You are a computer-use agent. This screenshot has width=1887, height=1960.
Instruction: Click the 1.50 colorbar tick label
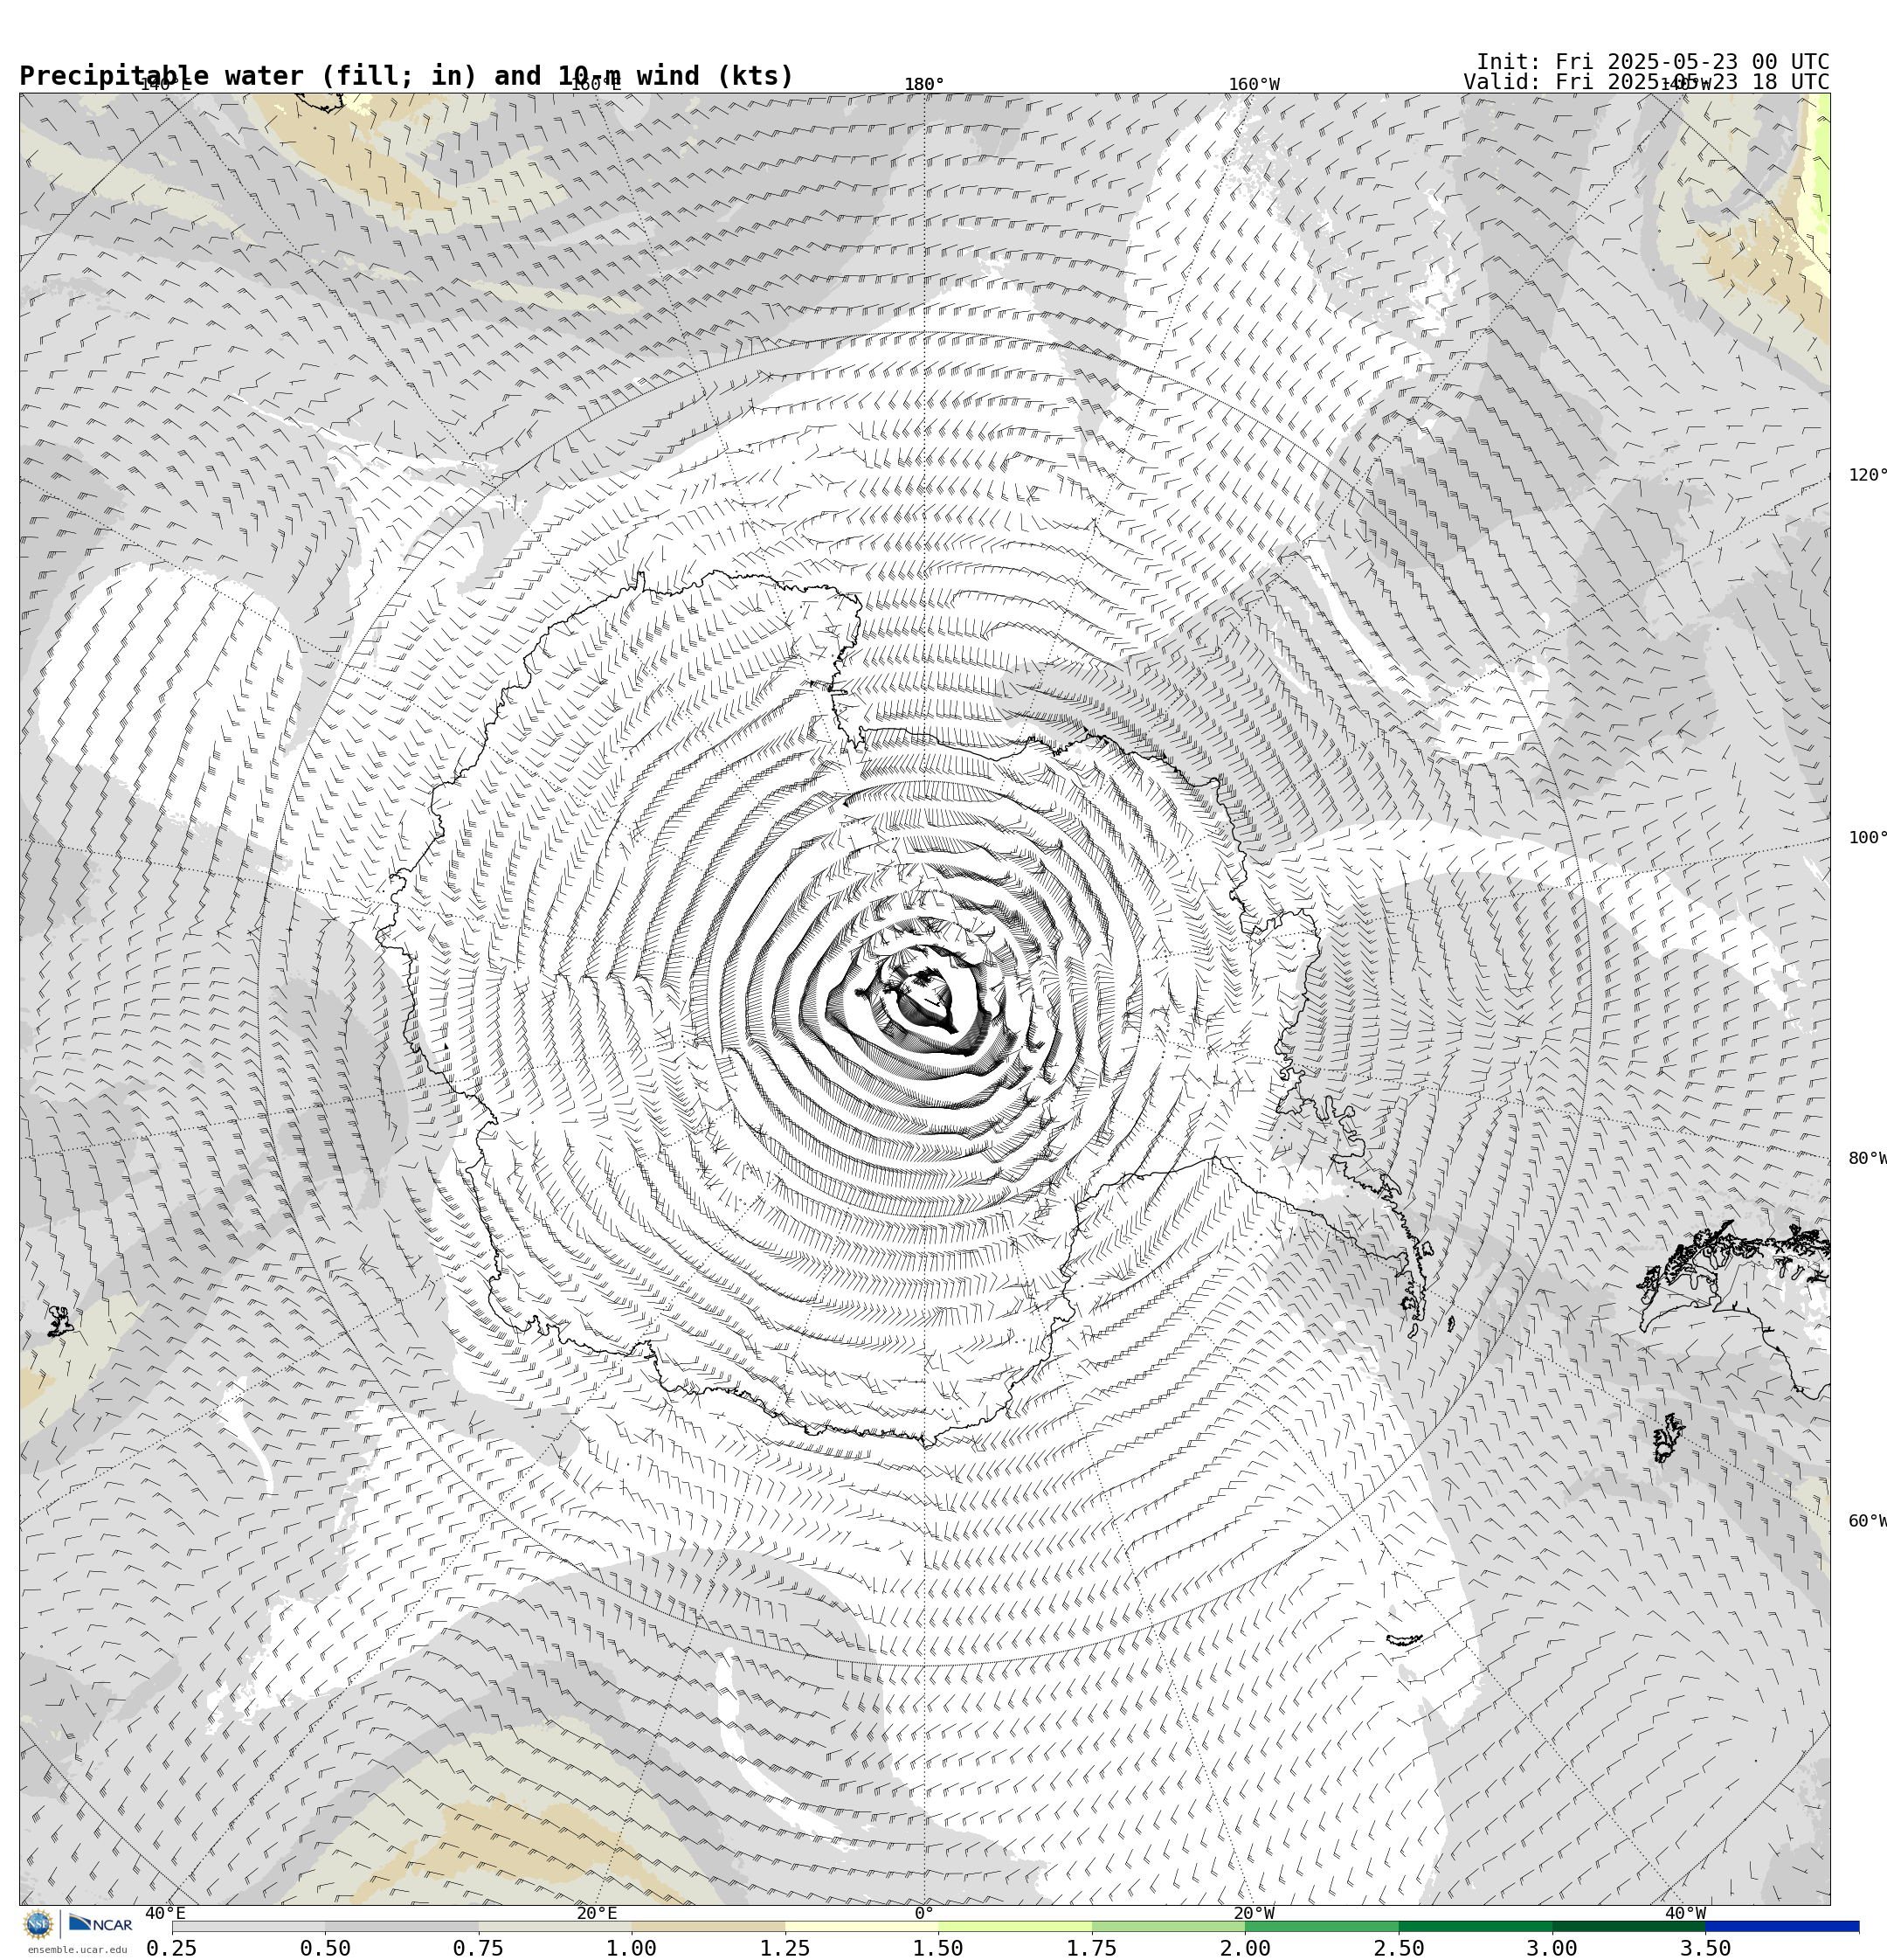[x=938, y=1947]
